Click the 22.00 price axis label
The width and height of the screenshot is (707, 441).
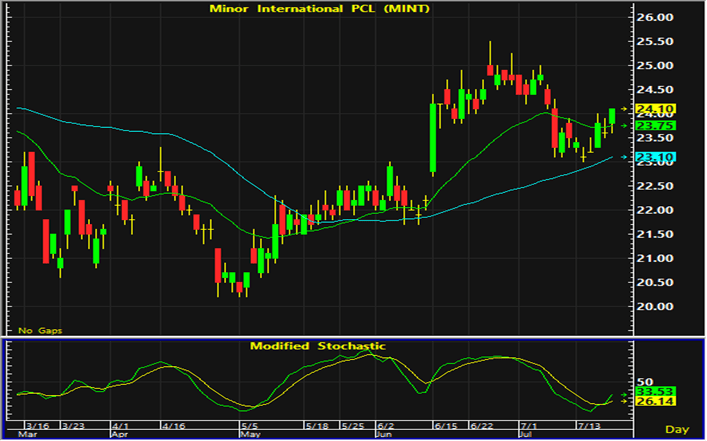[x=654, y=210]
